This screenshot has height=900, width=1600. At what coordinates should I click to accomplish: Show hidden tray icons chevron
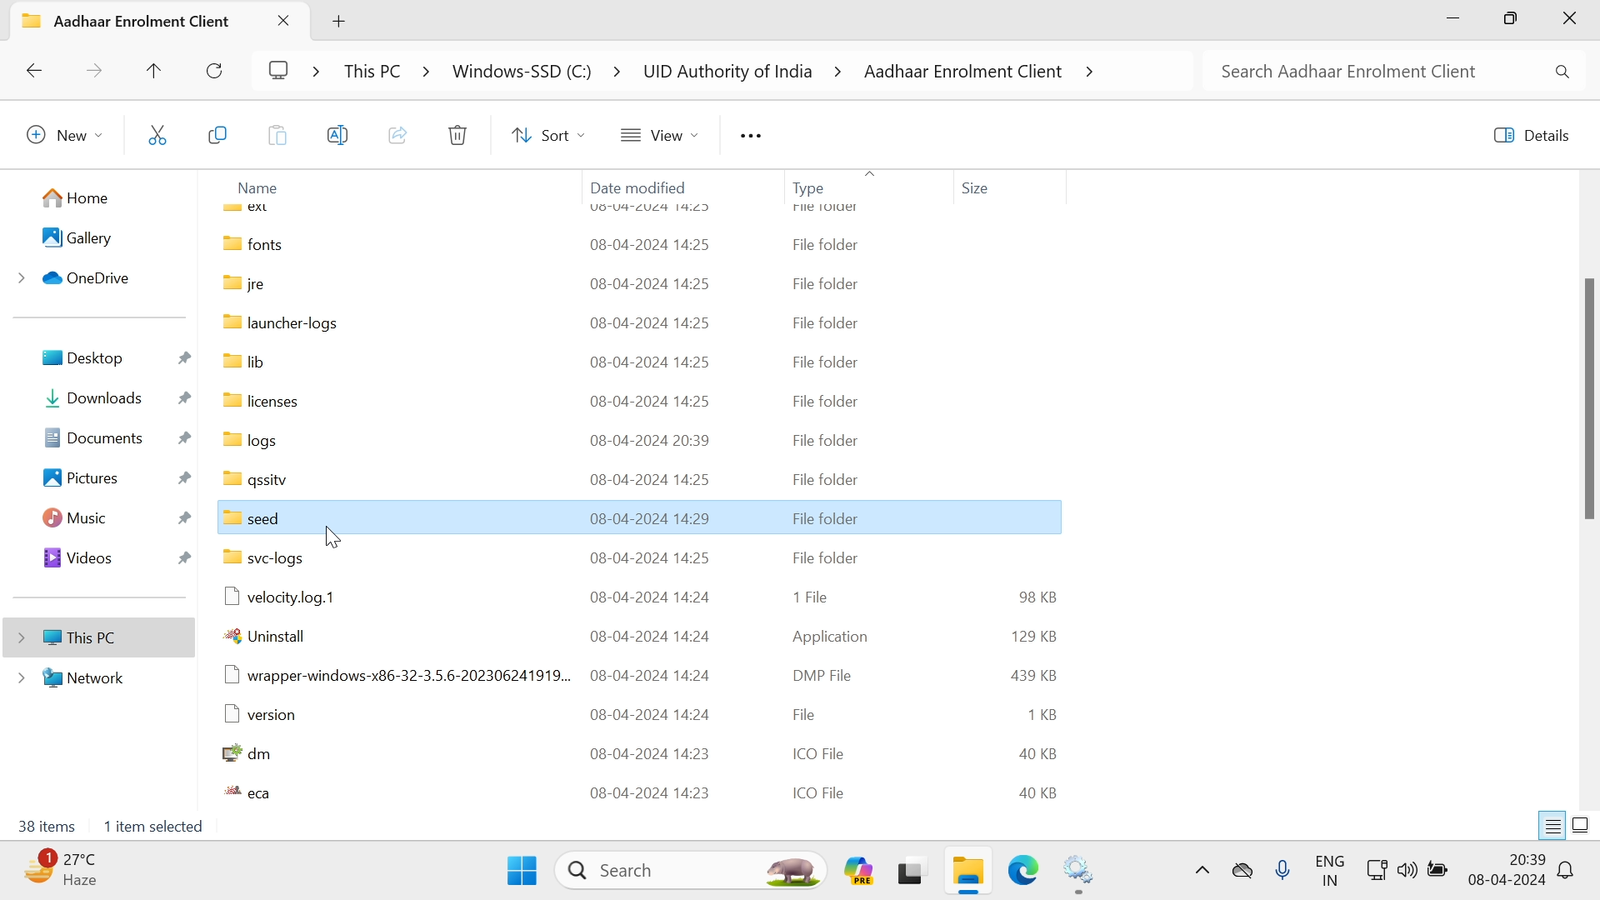tap(1202, 870)
